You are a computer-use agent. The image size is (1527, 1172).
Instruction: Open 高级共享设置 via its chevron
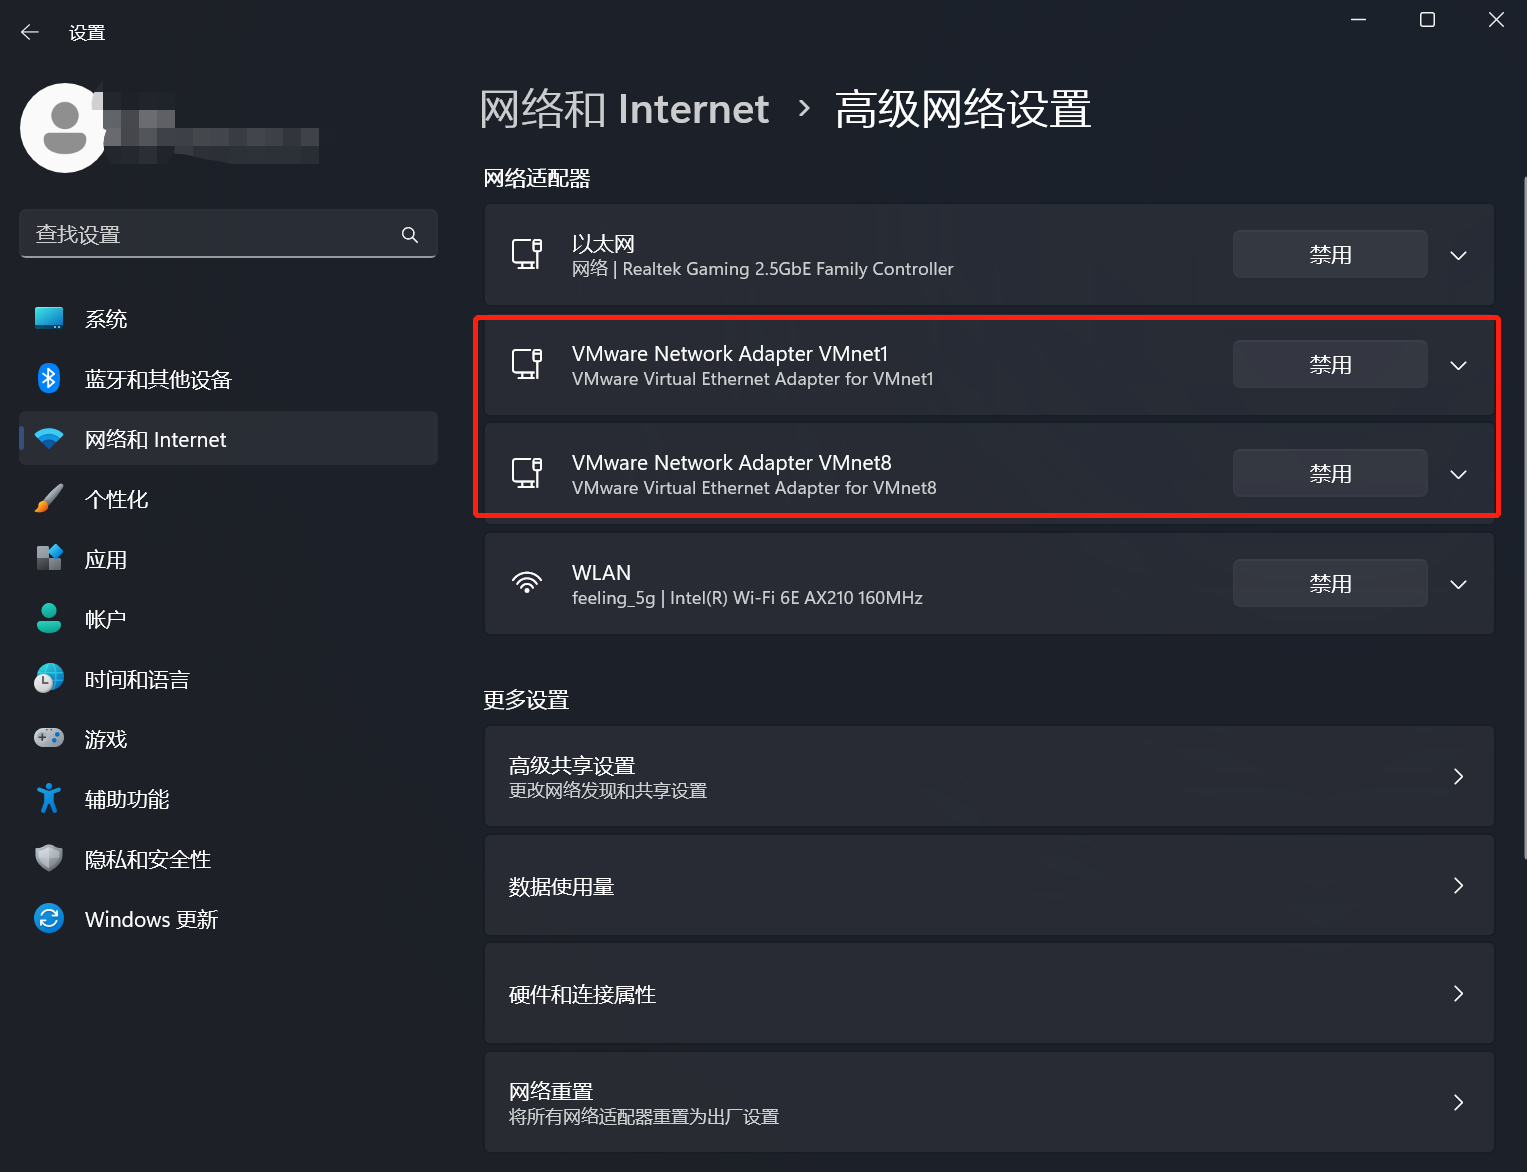click(1459, 777)
